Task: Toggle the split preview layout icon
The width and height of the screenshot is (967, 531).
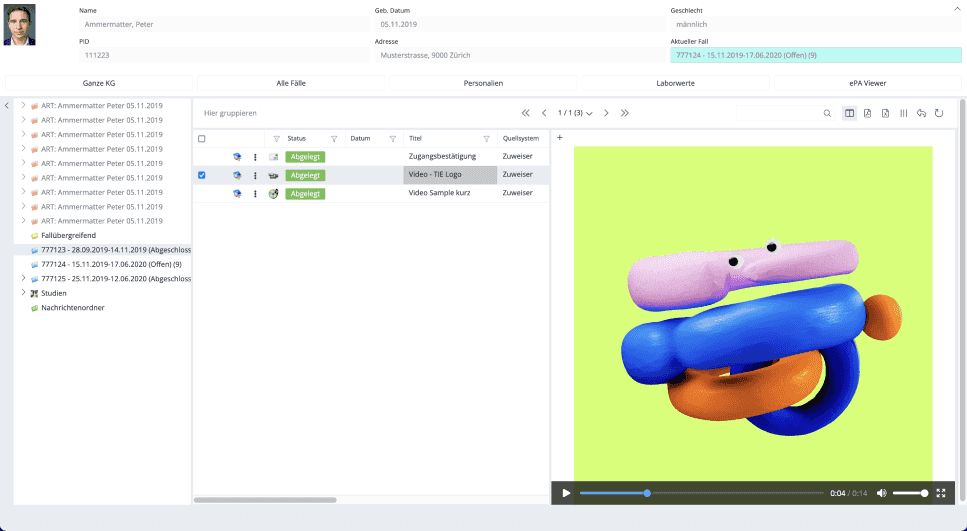Action: pyautogui.click(x=849, y=113)
